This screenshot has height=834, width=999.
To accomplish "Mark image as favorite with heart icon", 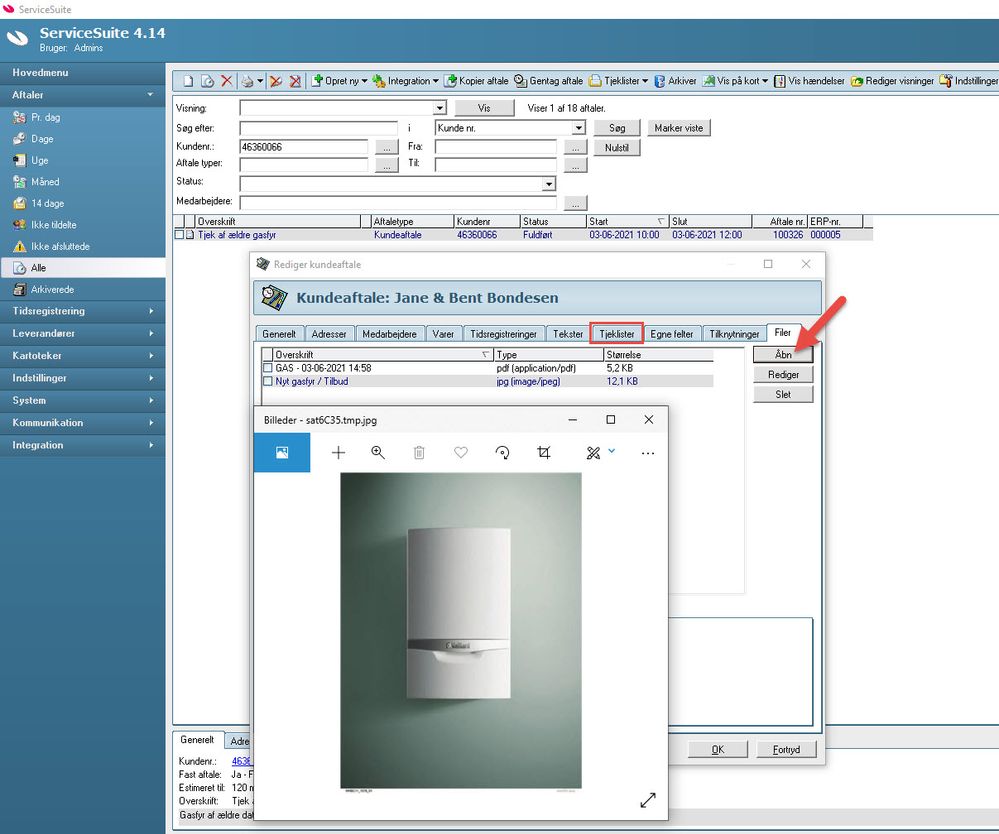I will [461, 452].
